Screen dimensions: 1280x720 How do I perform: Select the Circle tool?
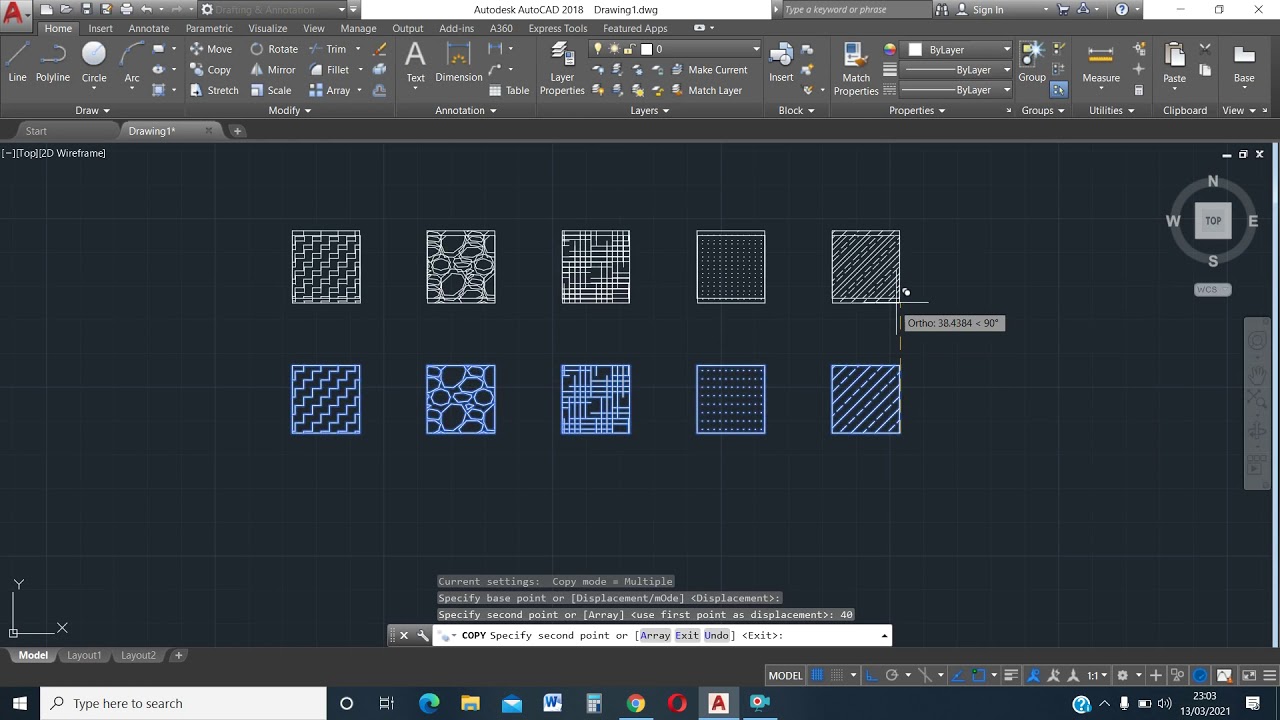click(x=94, y=62)
